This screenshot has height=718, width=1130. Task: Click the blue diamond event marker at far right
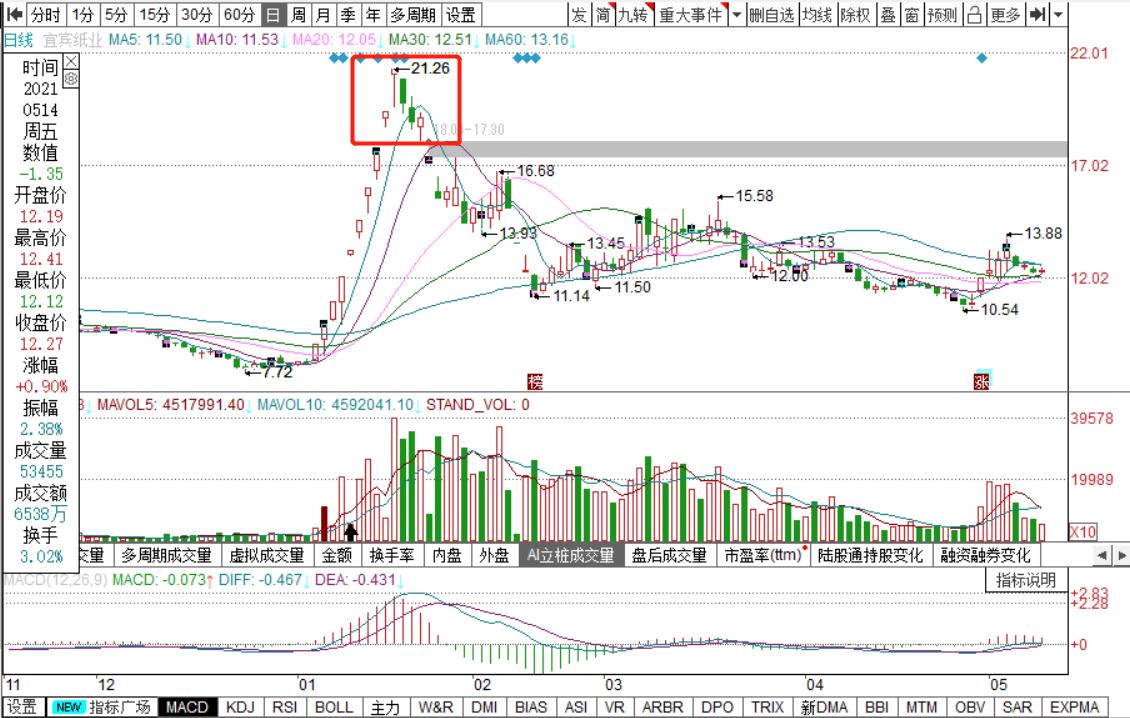tap(982, 58)
